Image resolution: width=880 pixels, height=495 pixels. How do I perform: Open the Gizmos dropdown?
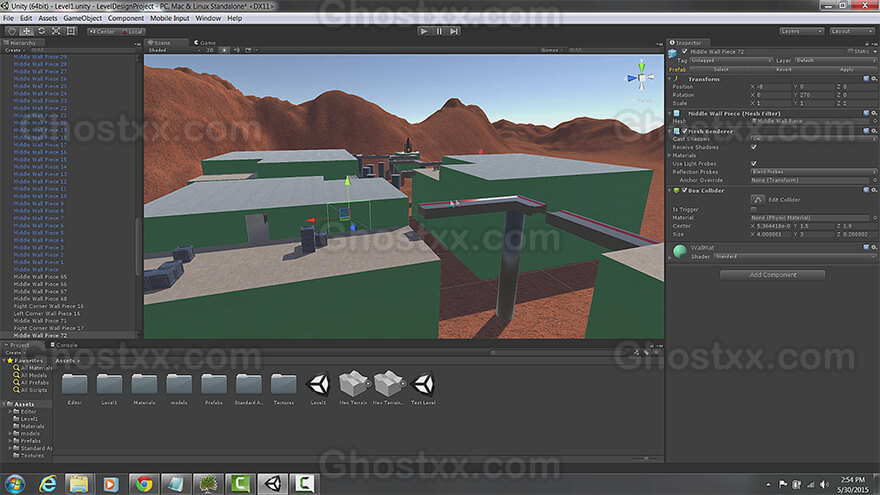pos(552,50)
